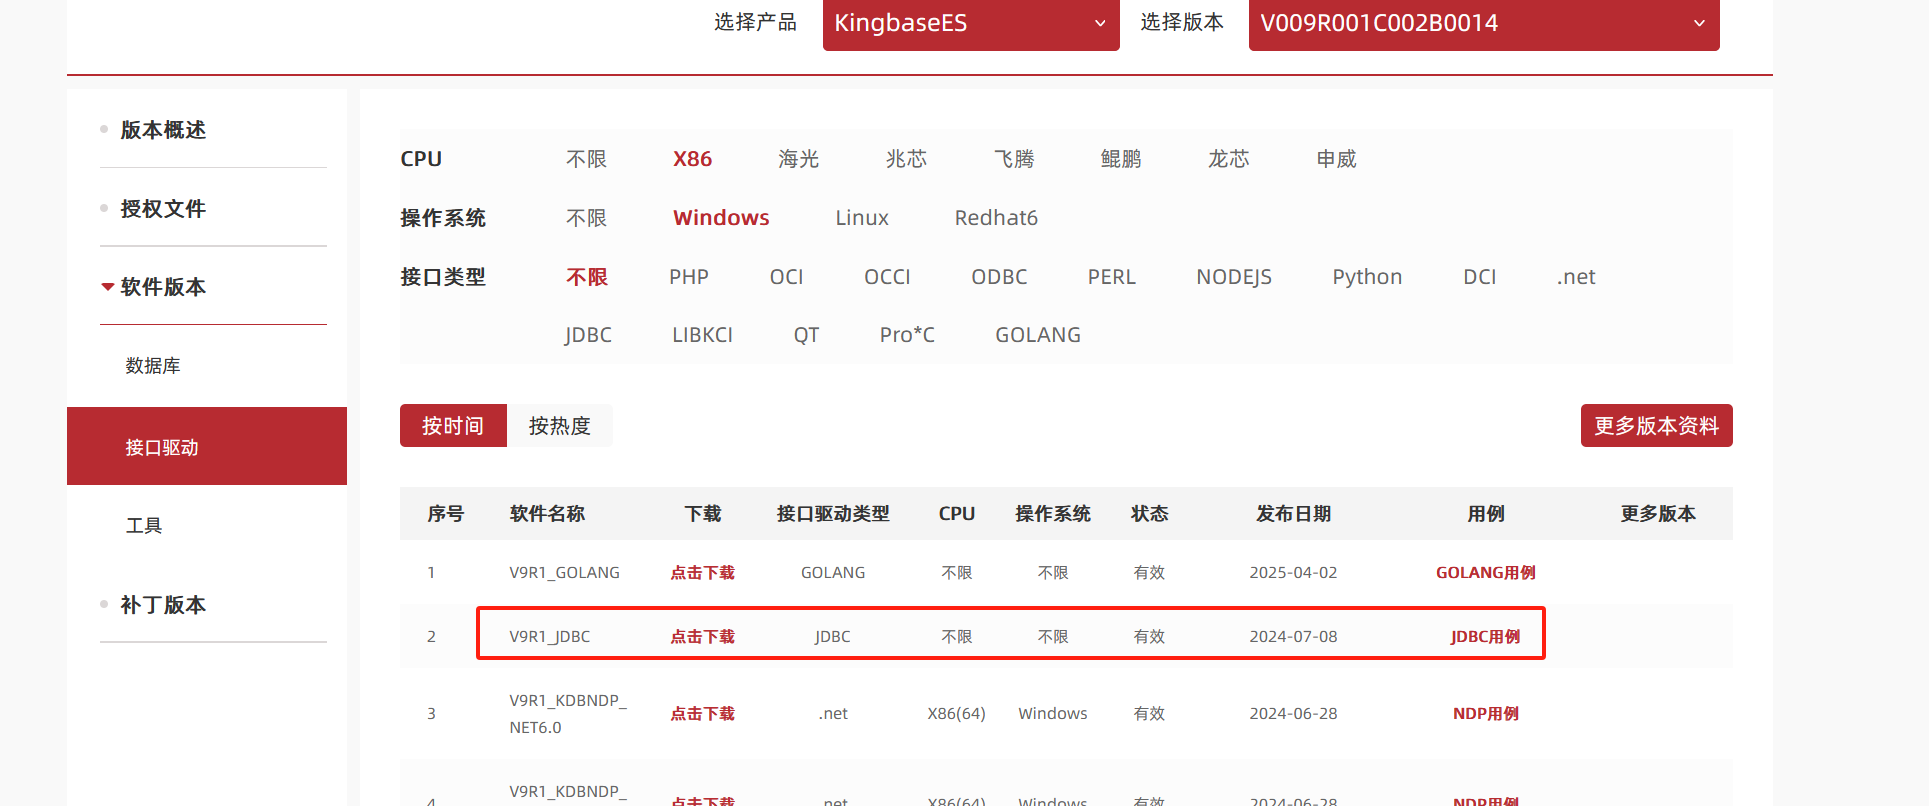The width and height of the screenshot is (1929, 806).
Task: Click 点击下载 for V9R1_GOLANG
Action: coord(702,573)
